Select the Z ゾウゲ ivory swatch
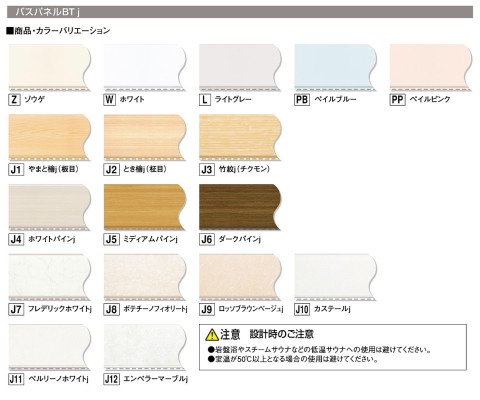Screen dimensions: 480x400 pos(49,68)
